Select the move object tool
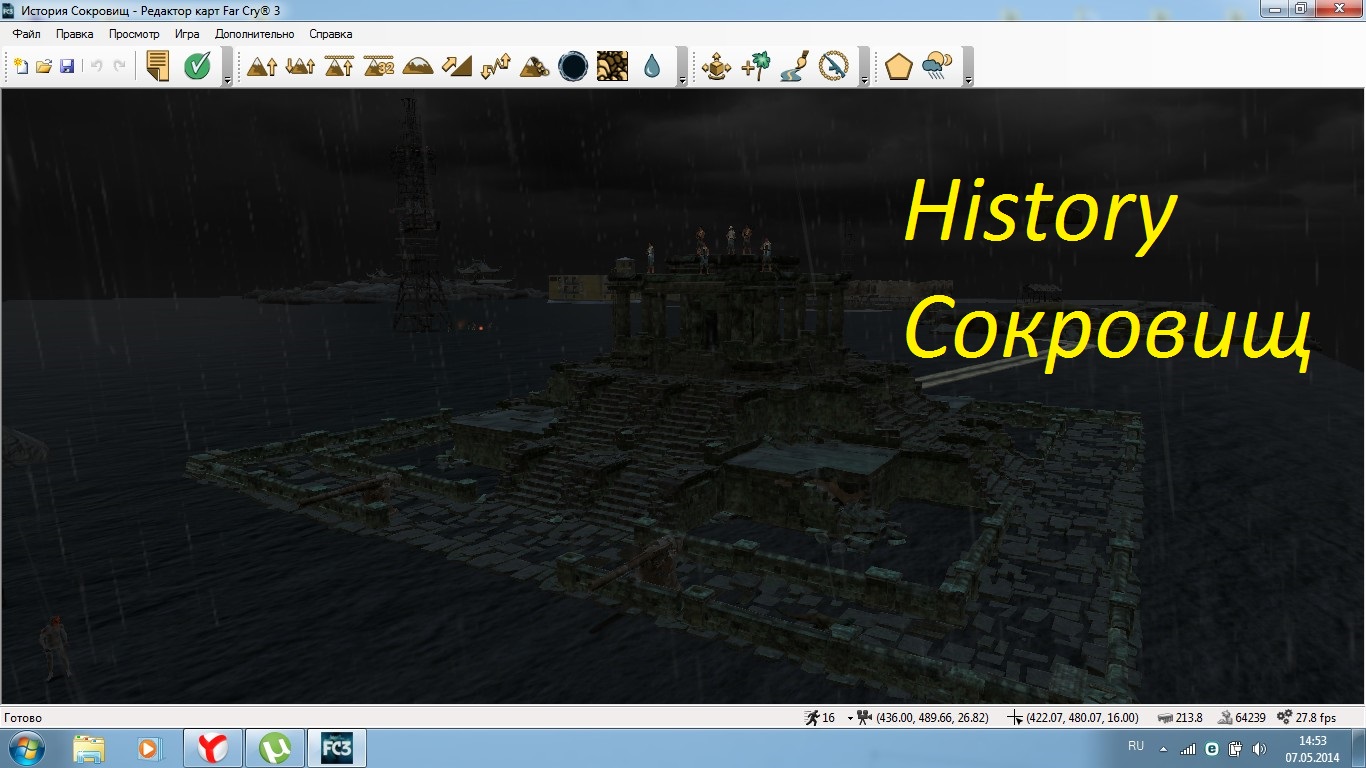The width and height of the screenshot is (1366, 768). point(716,66)
